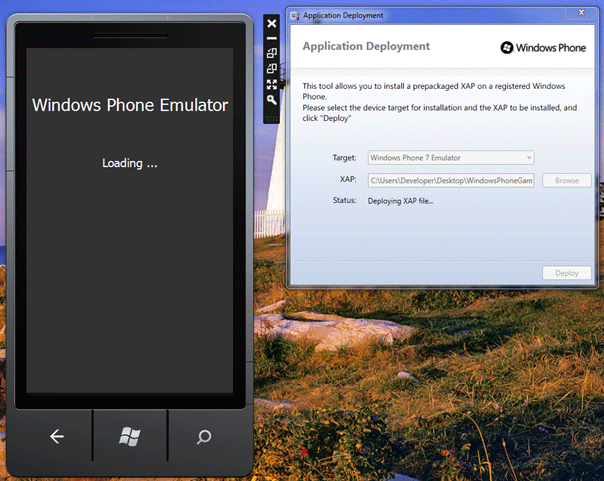Screen dimensions: 604x481
Task: Click the 'Application Deployment' heading
Action: click(366, 46)
